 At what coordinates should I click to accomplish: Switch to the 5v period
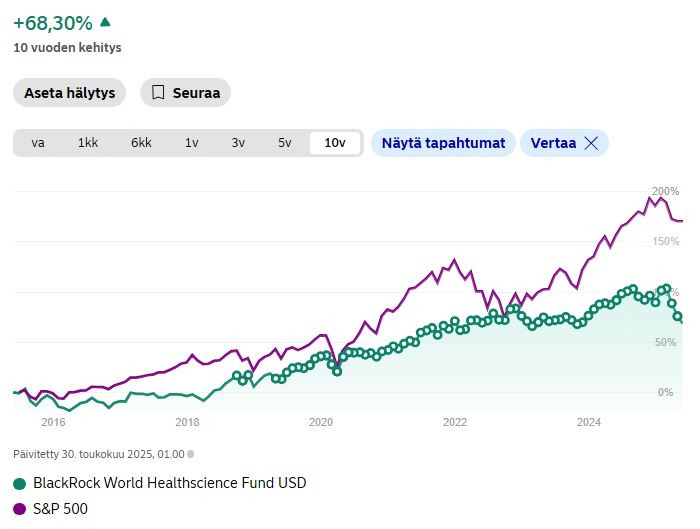point(285,143)
